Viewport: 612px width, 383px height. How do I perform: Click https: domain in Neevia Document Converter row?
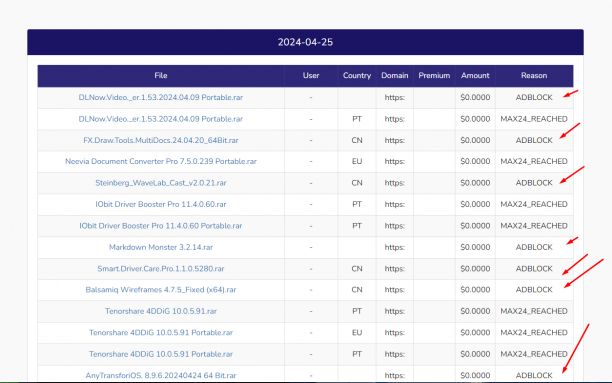coord(395,162)
